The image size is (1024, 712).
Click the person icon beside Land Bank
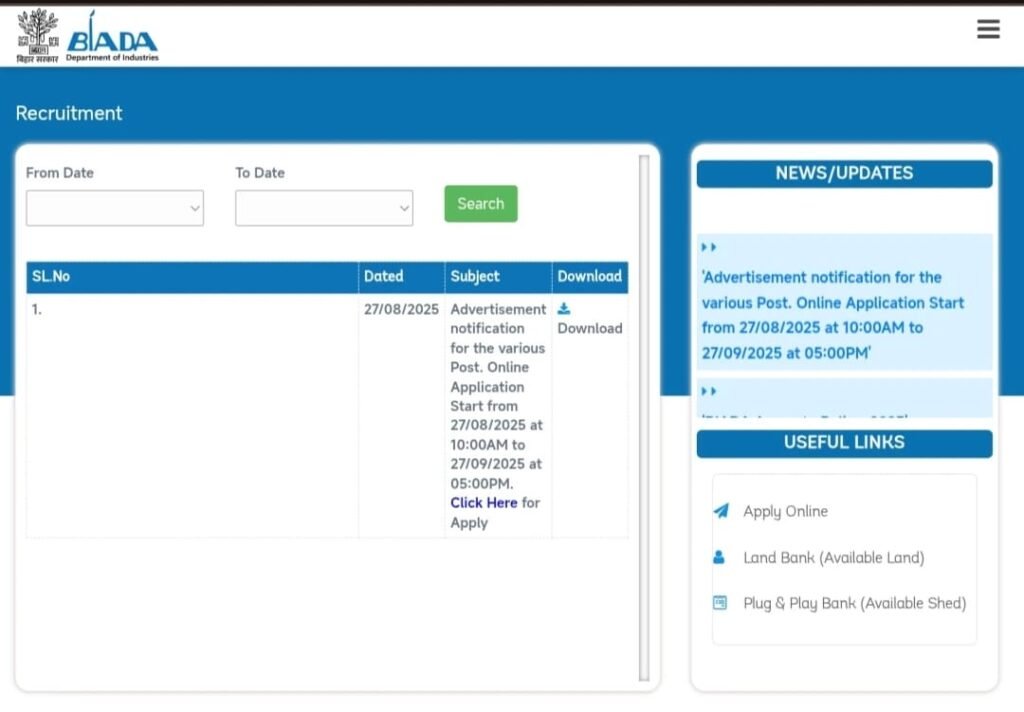click(x=719, y=558)
